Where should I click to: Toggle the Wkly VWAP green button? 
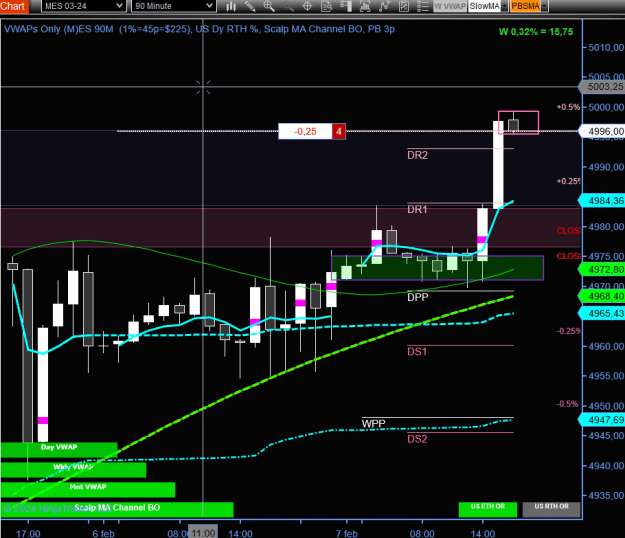pyautogui.click(x=73, y=469)
